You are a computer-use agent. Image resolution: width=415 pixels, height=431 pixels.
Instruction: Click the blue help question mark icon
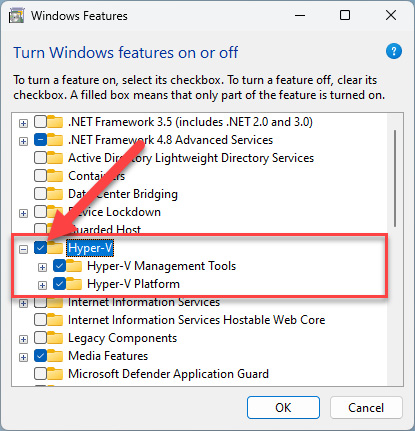[394, 51]
